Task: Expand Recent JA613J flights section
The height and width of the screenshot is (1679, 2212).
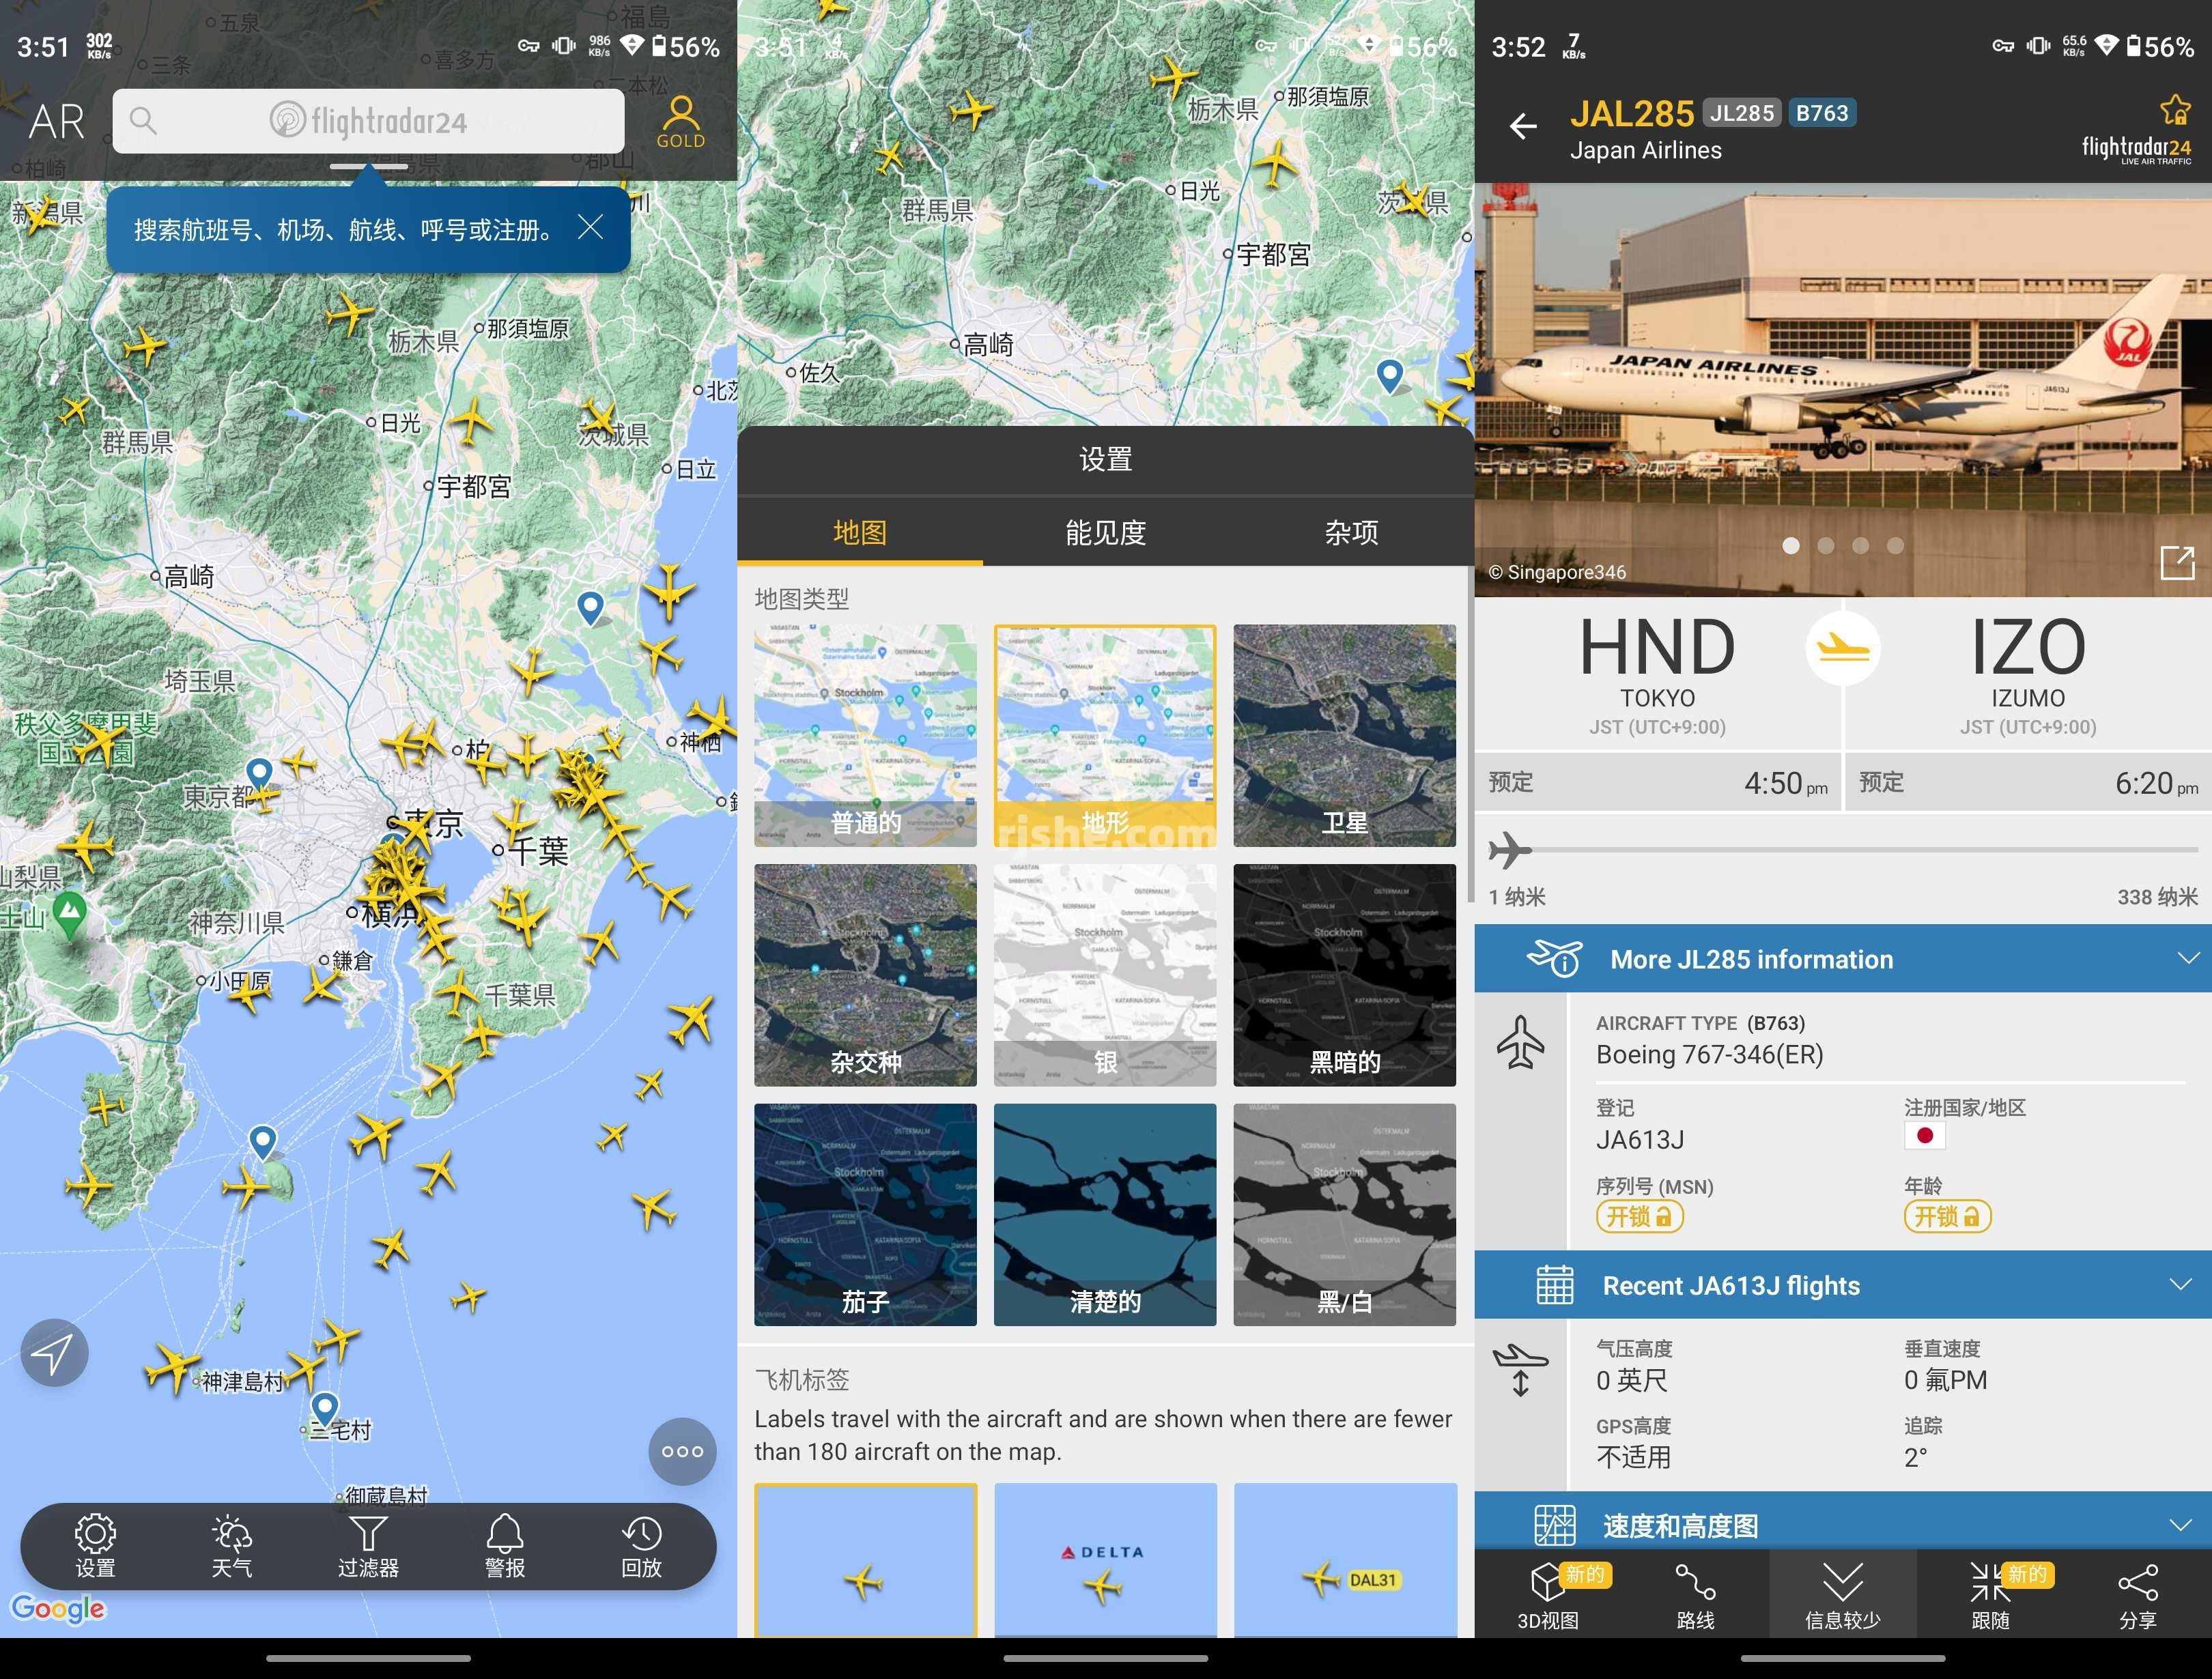Action: coord(1842,1285)
